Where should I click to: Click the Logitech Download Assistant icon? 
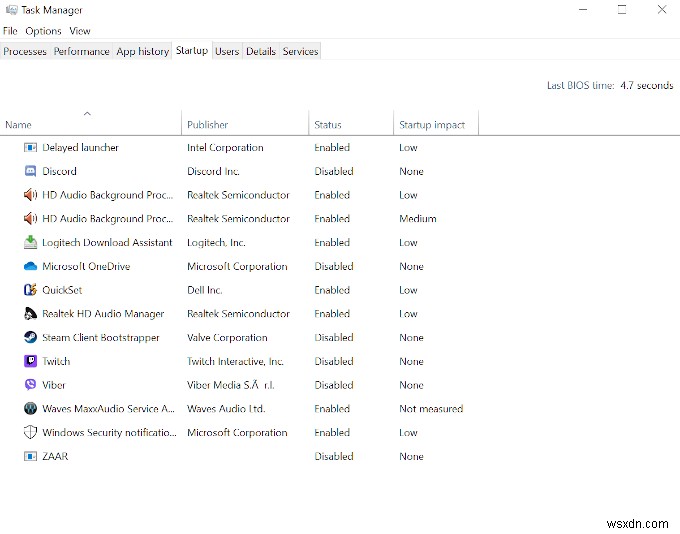30,242
